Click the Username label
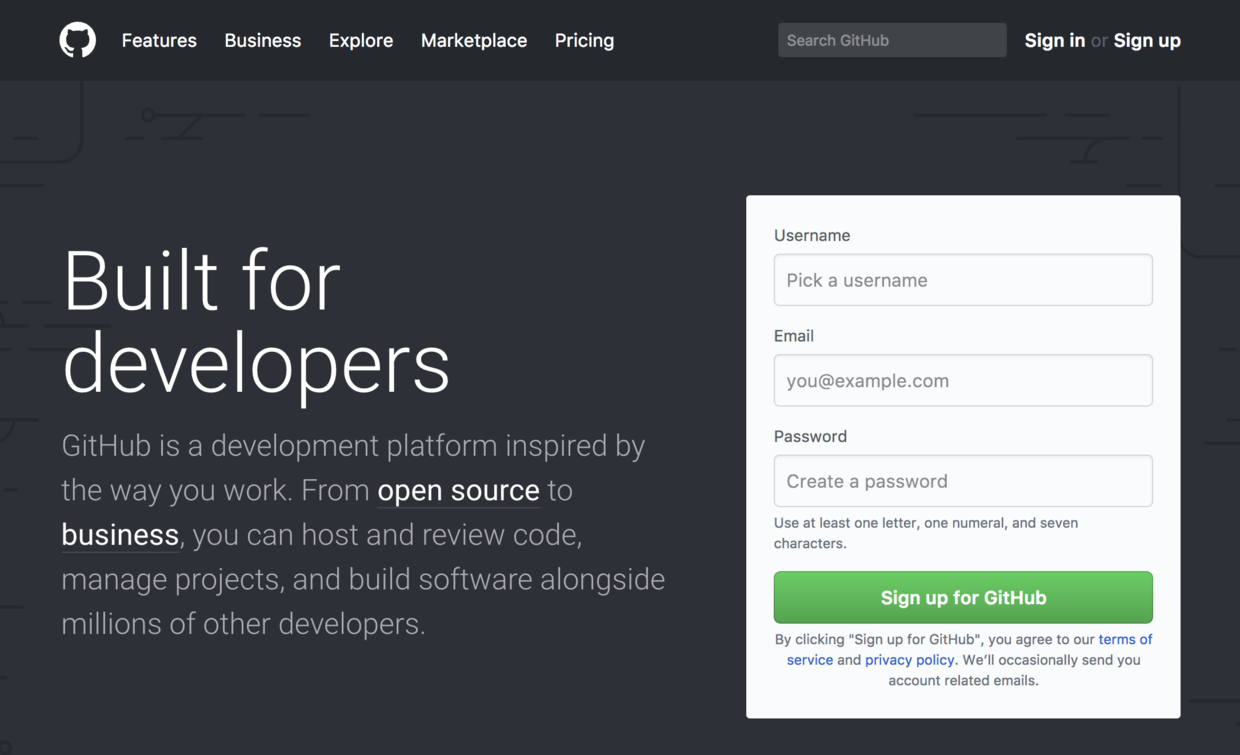The image size is (1240, 755). pyautogui.click(x=812, y=235)
